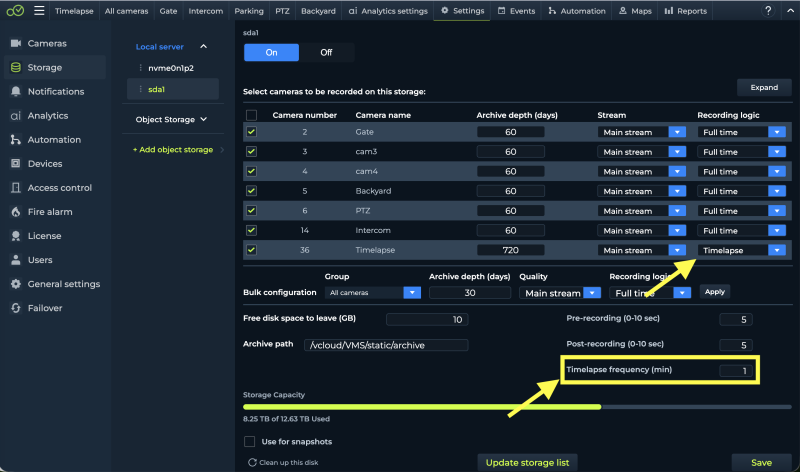Viewport: 800px width, 472px height.
Task: Uncheck the Backyard camera checkbox
Action: click(252, 191)
